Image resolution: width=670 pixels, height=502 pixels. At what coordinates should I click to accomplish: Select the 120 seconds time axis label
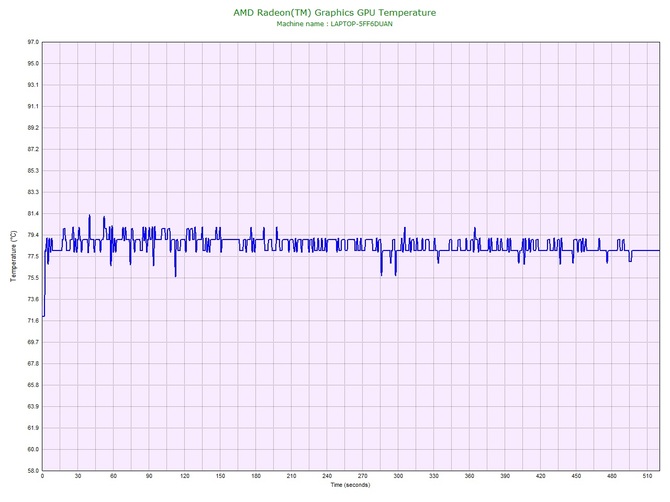[184, 477]
